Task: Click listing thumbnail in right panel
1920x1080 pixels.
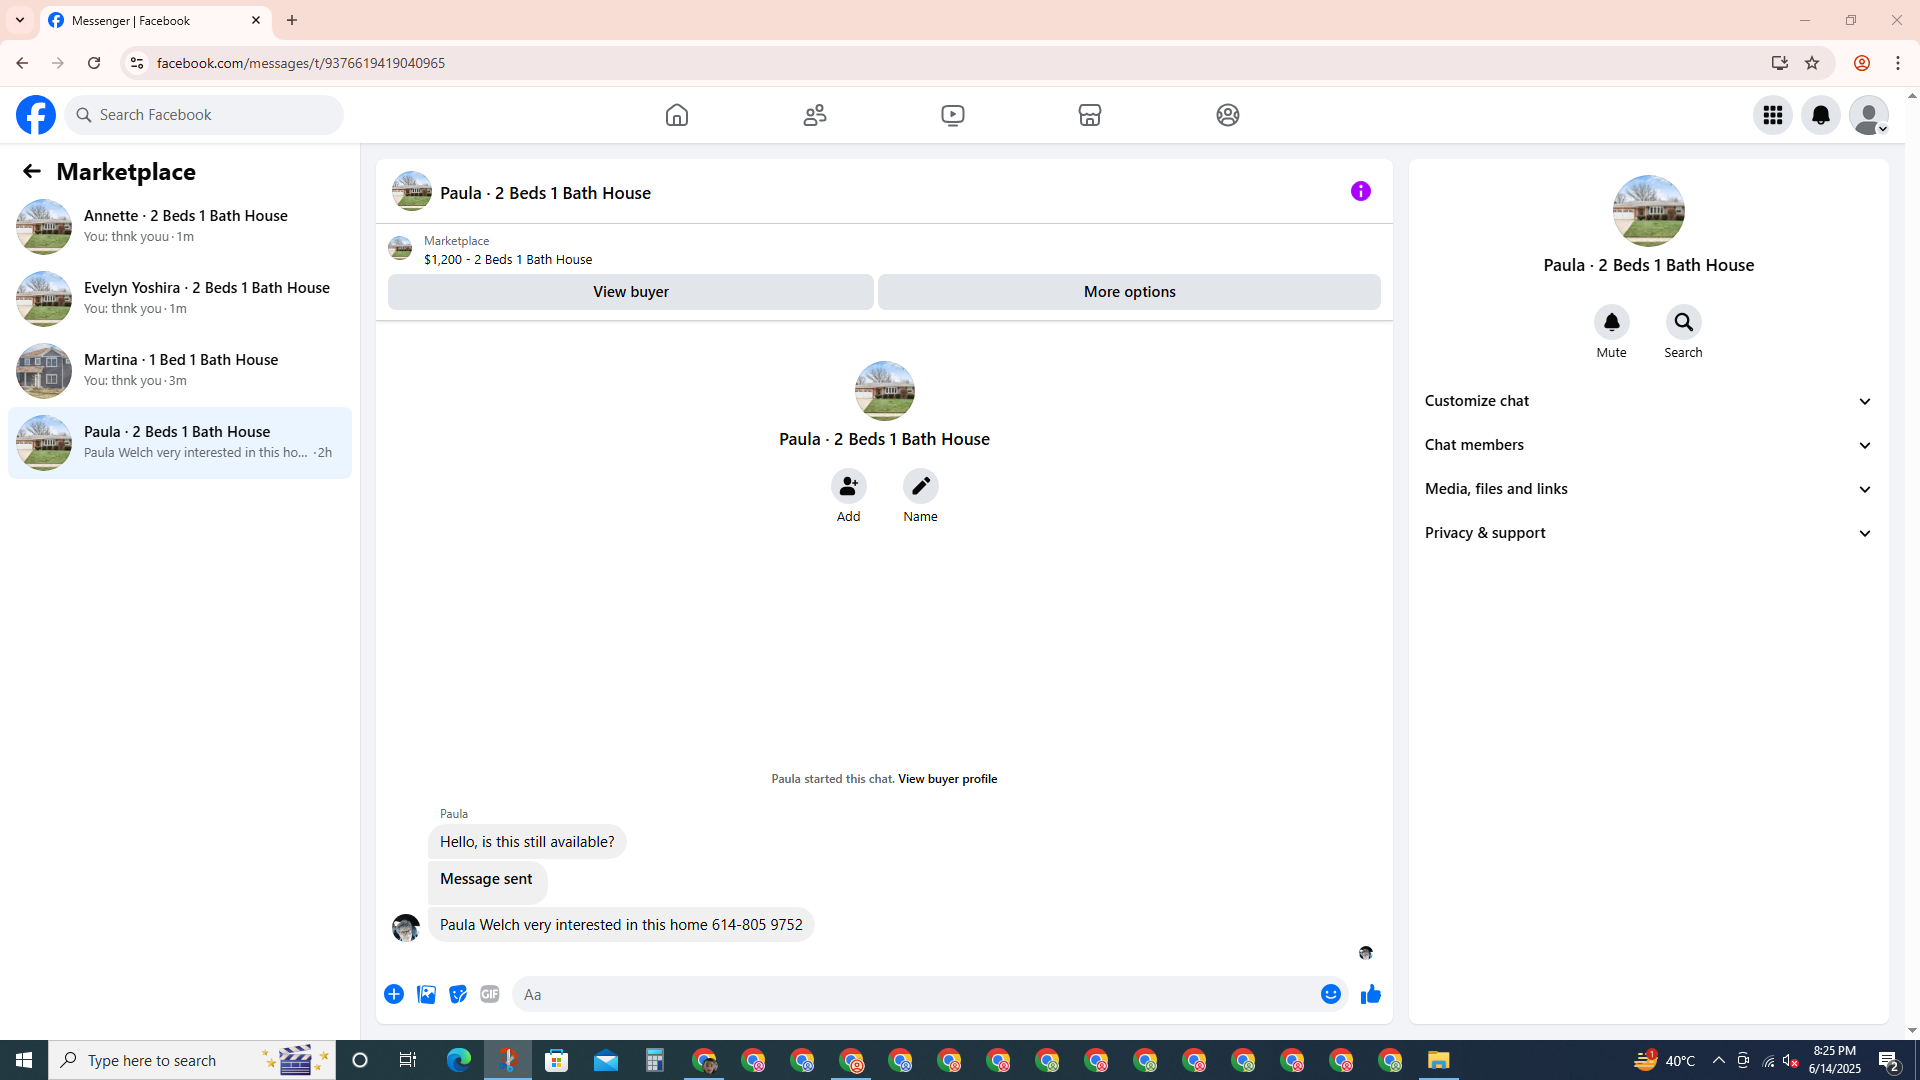Action: 1648,211
